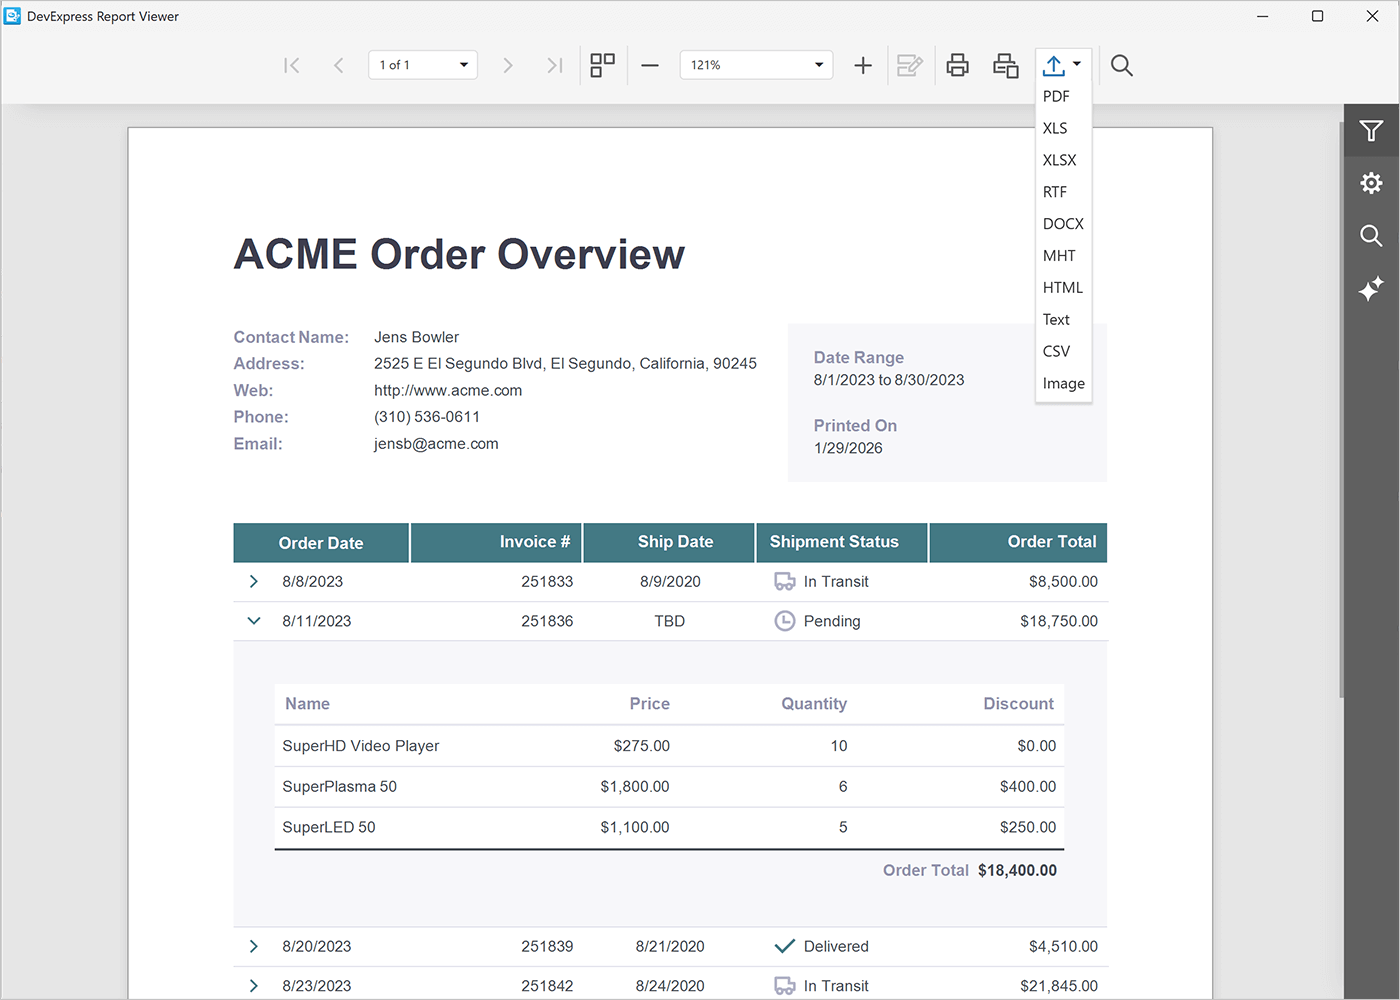The width and height of the screenshot is (1400, 1000).
Task: Open the multipage view mode
Action: coord(602,65)
